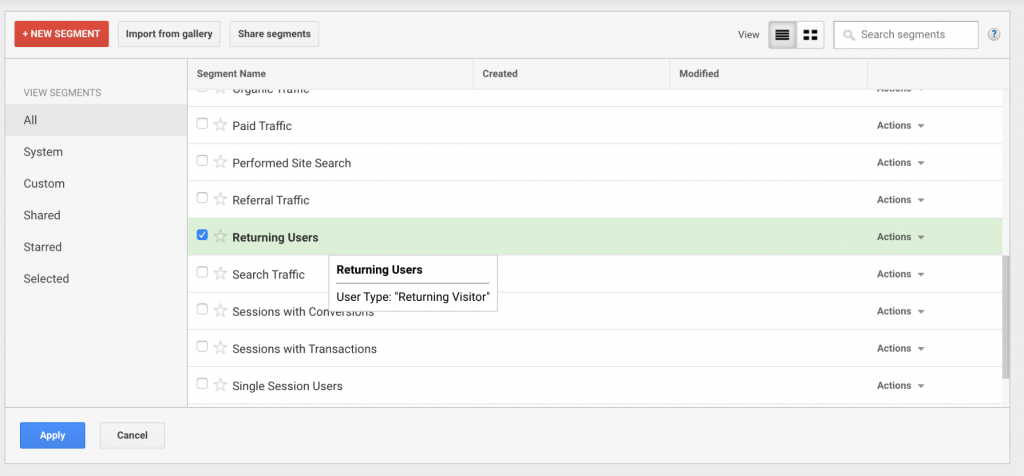Check the Sessions with Transactions checkbox
Screen dimensions: 1024x476
(202, 347)
